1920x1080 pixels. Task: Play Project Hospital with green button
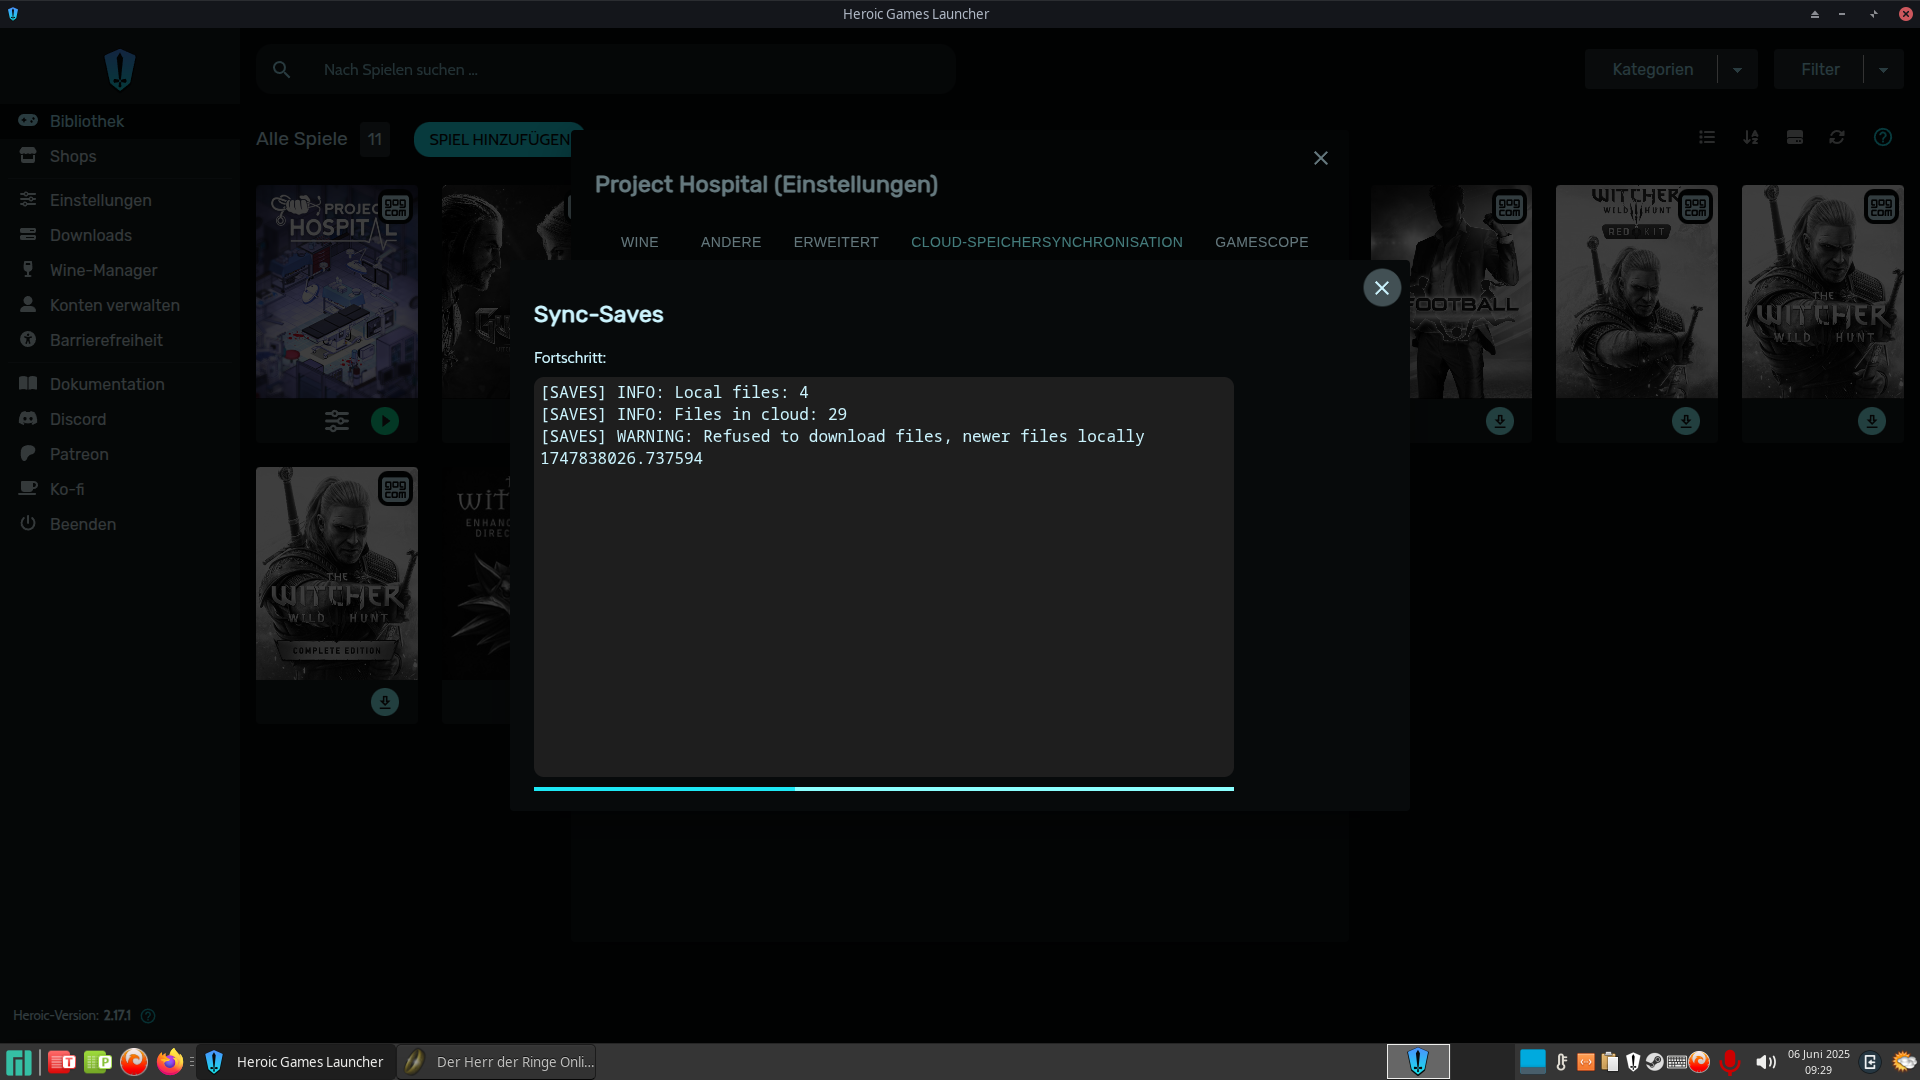(x=385, y=421)
